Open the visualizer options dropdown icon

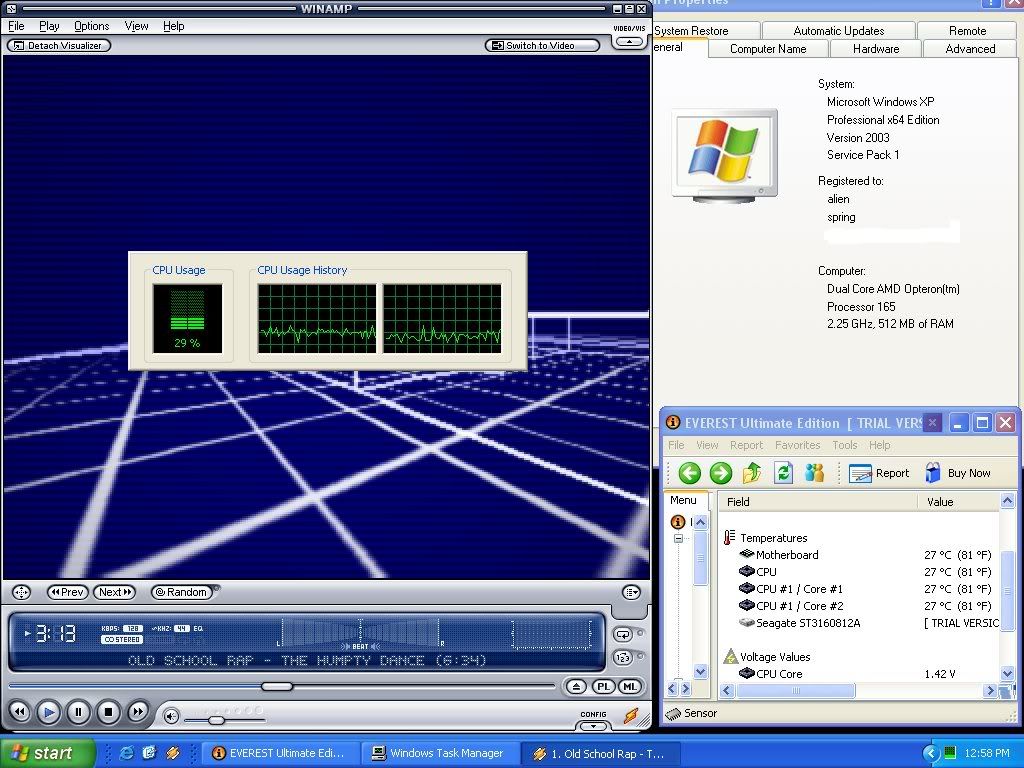631,592
